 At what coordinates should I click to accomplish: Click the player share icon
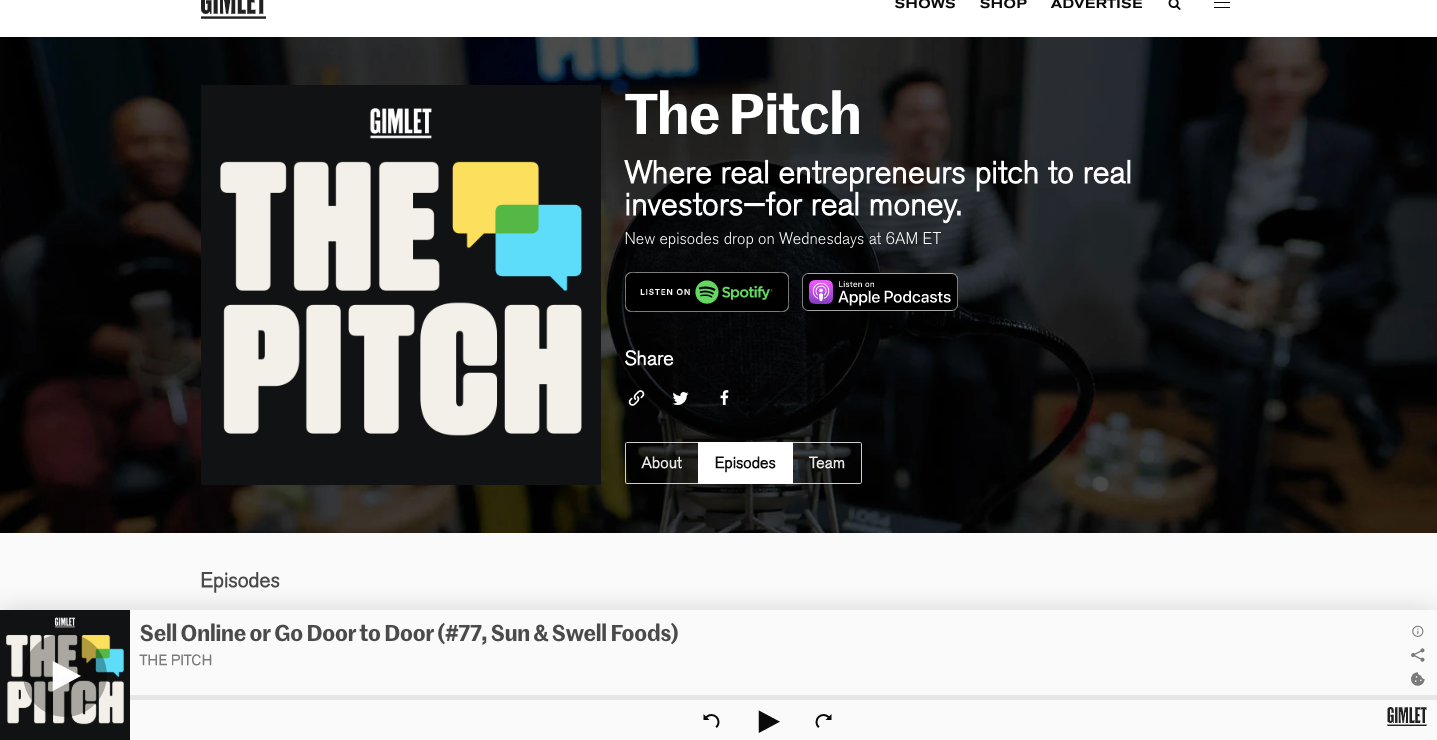(x=1417, y=655)
